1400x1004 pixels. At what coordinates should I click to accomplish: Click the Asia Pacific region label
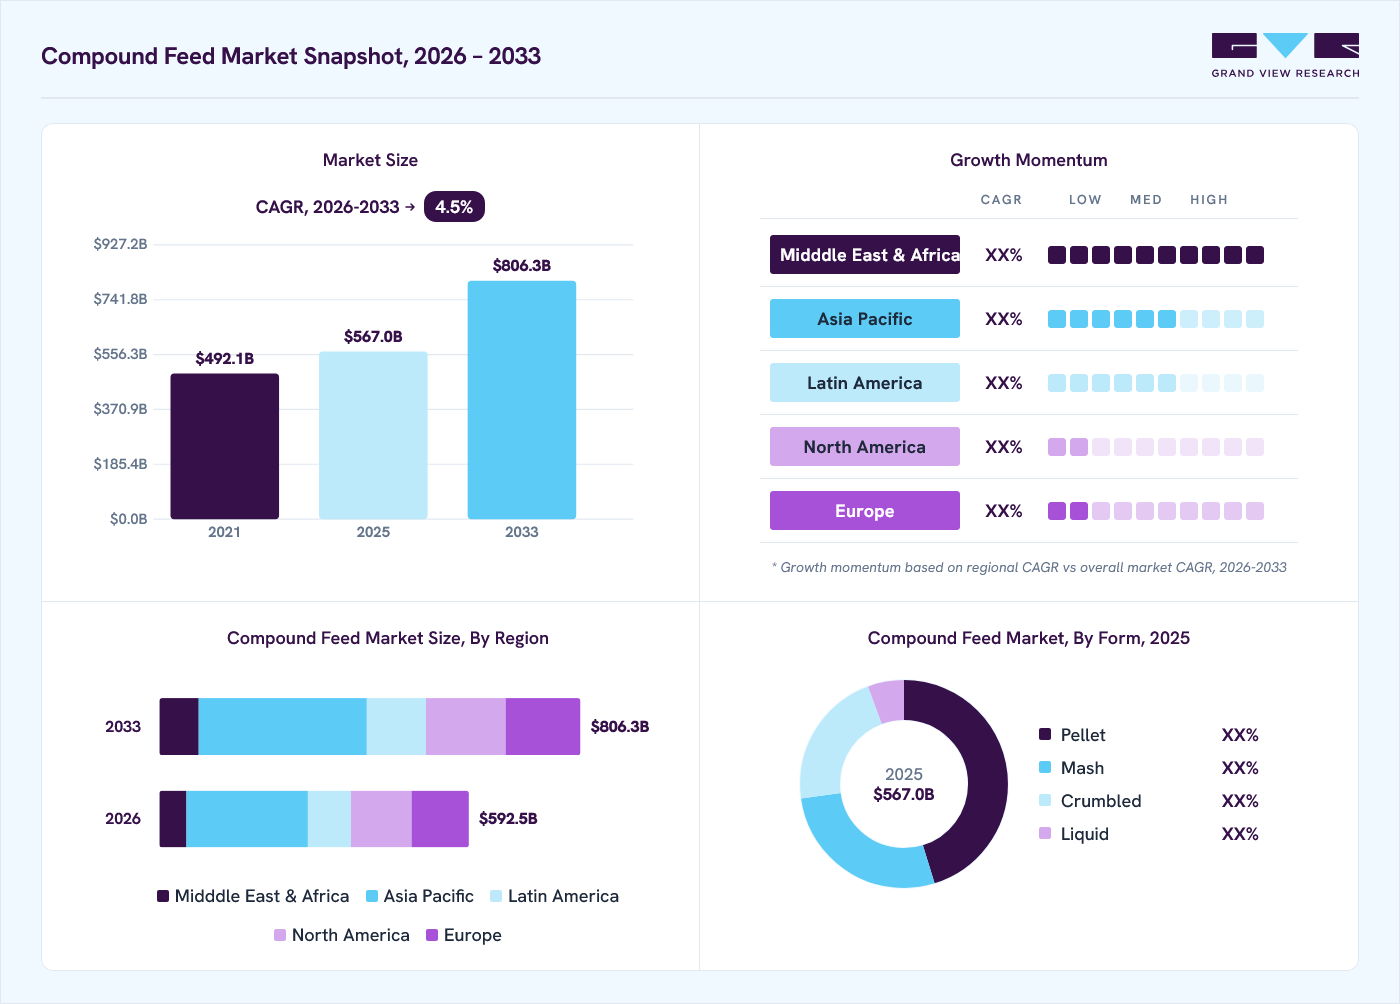point(865,319)
